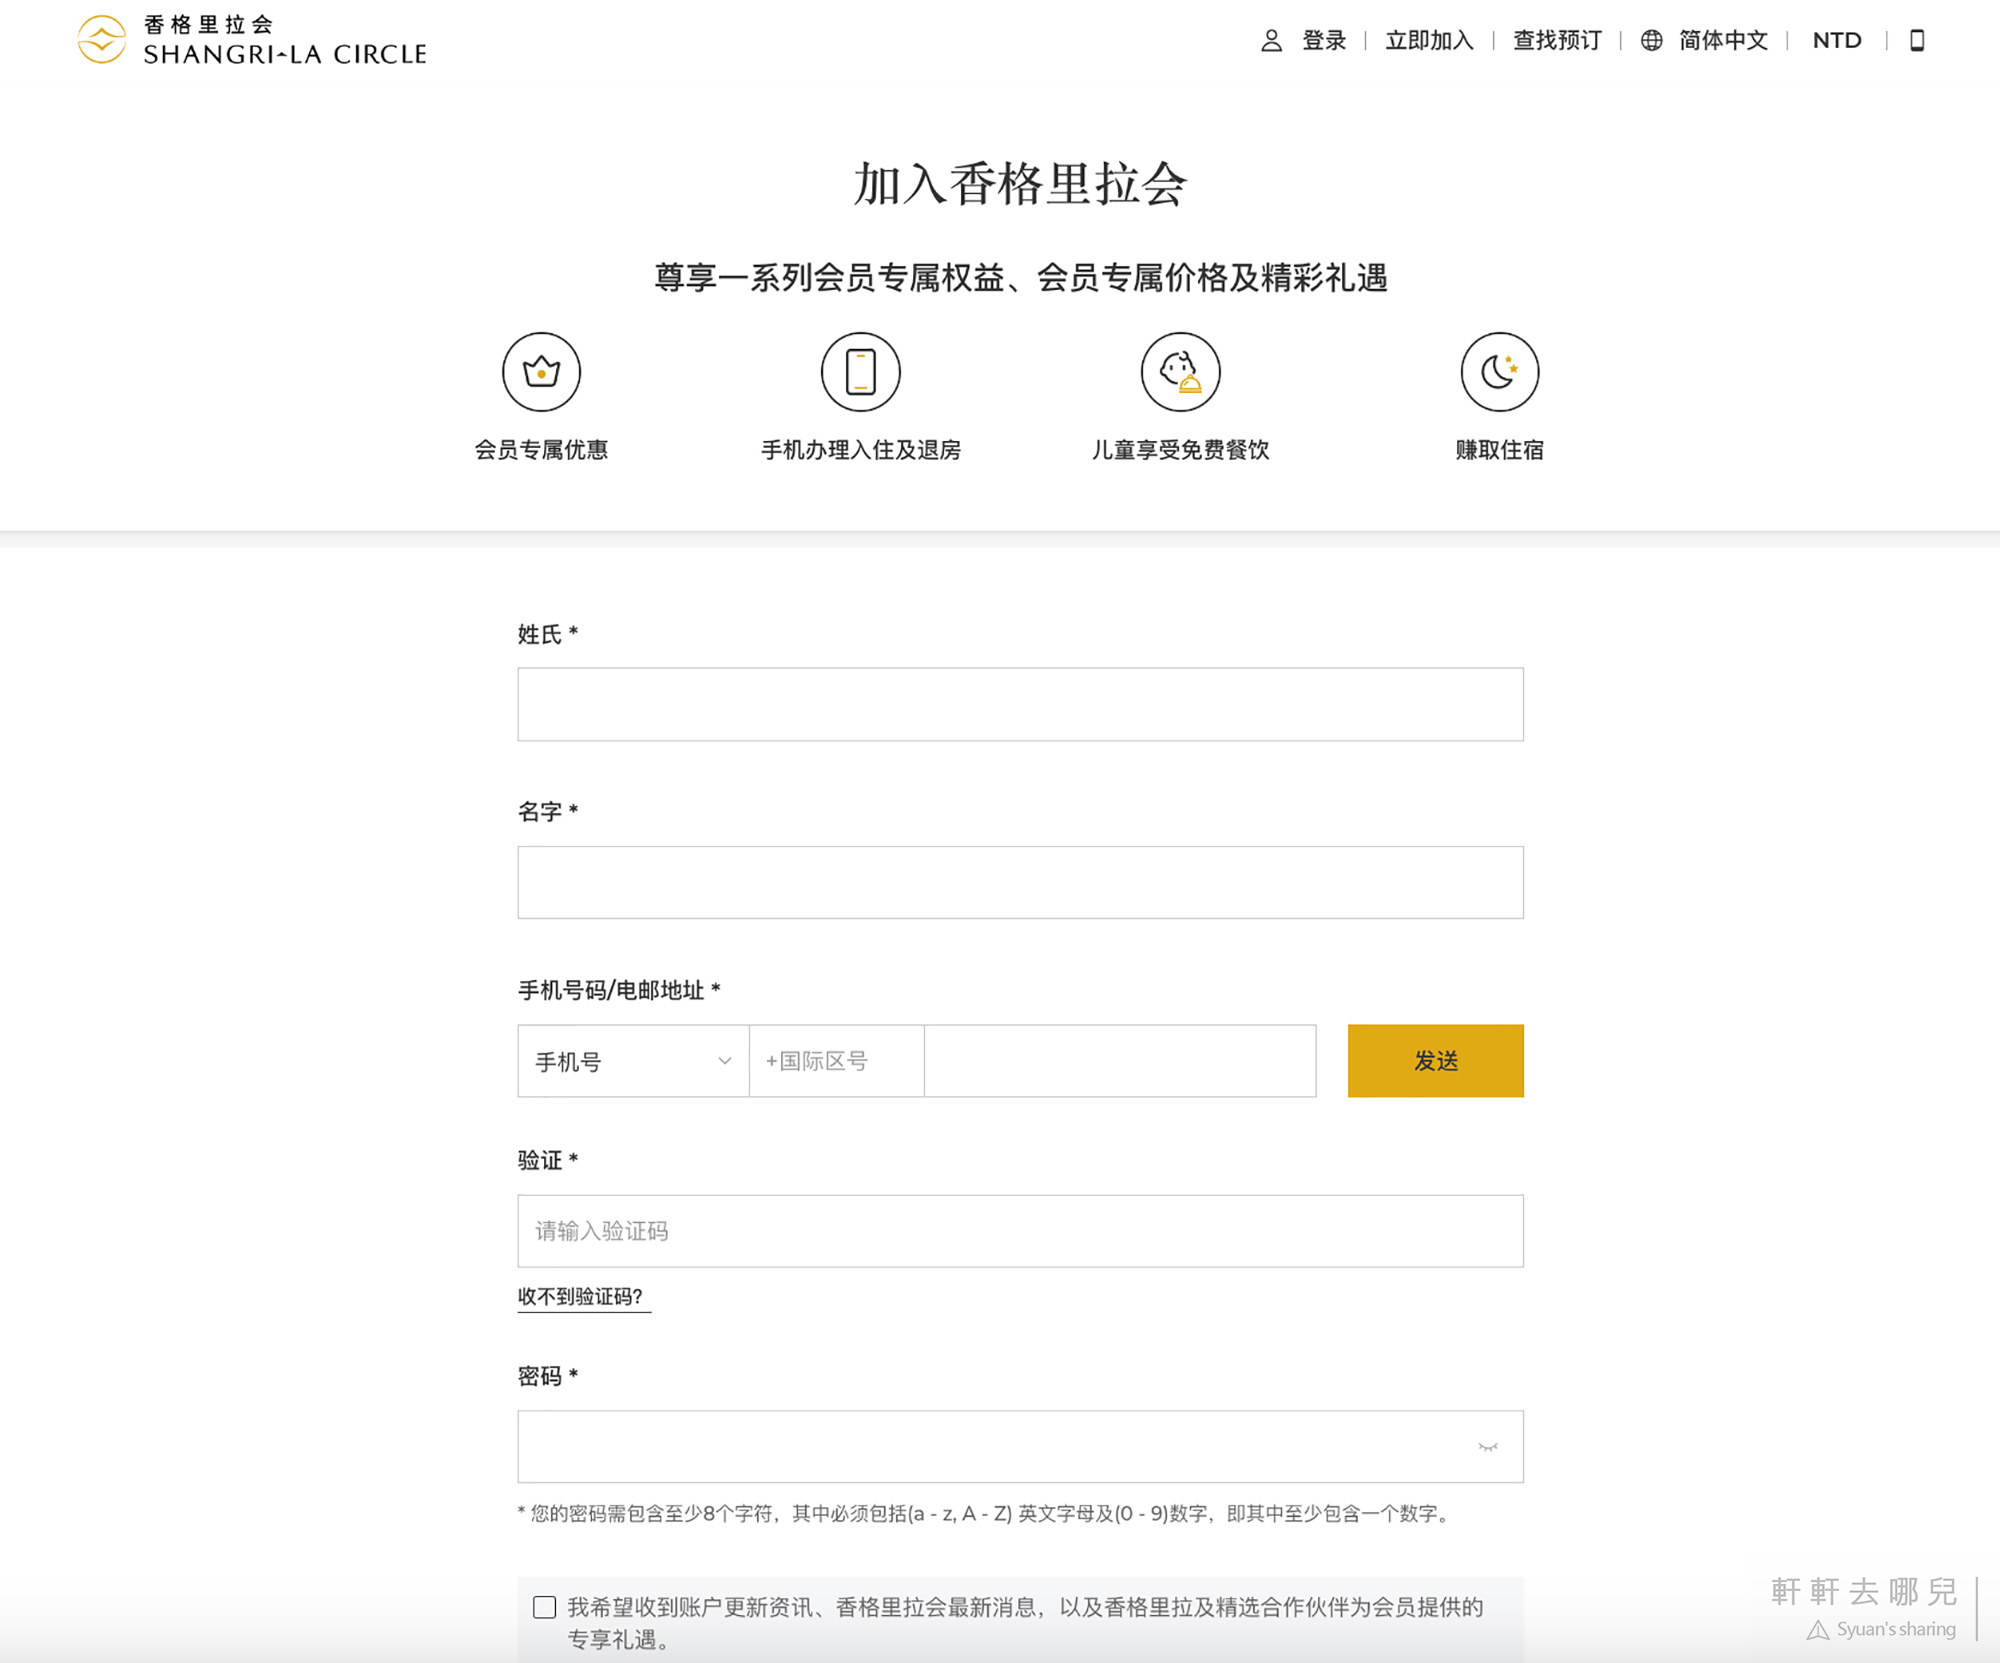Click the phone icon for 手机办理入住及退房
Image resolution: width=2000 pixels, height=1663 pixels.
(861, 372)
